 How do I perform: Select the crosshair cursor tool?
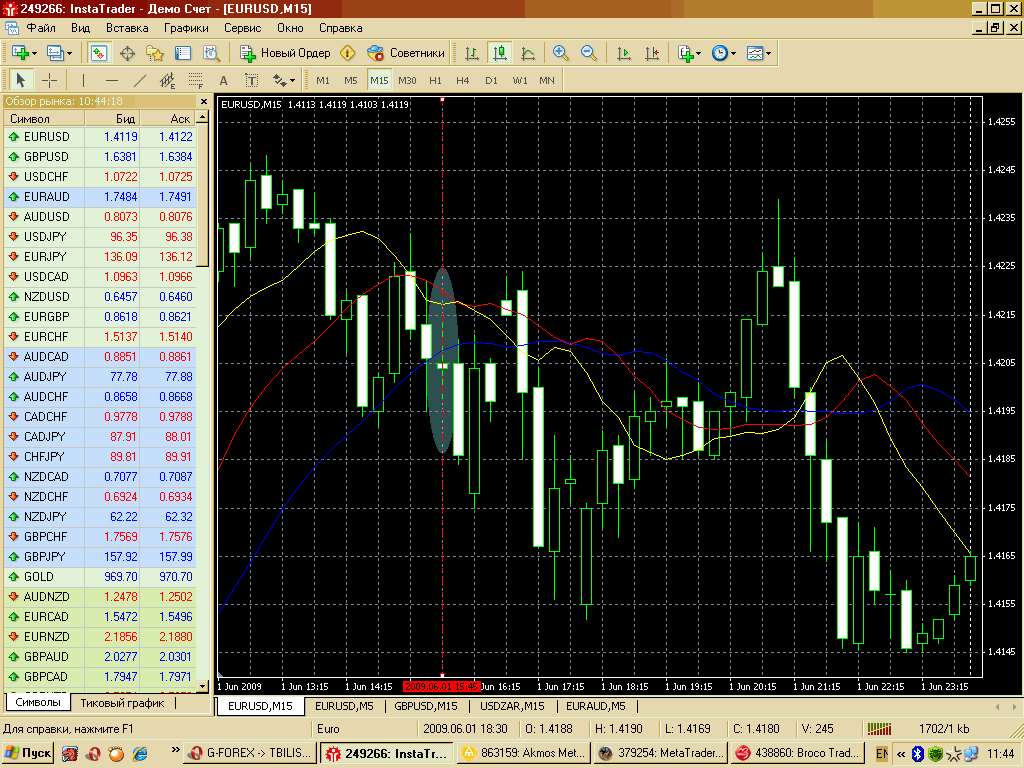pos(49,80)
